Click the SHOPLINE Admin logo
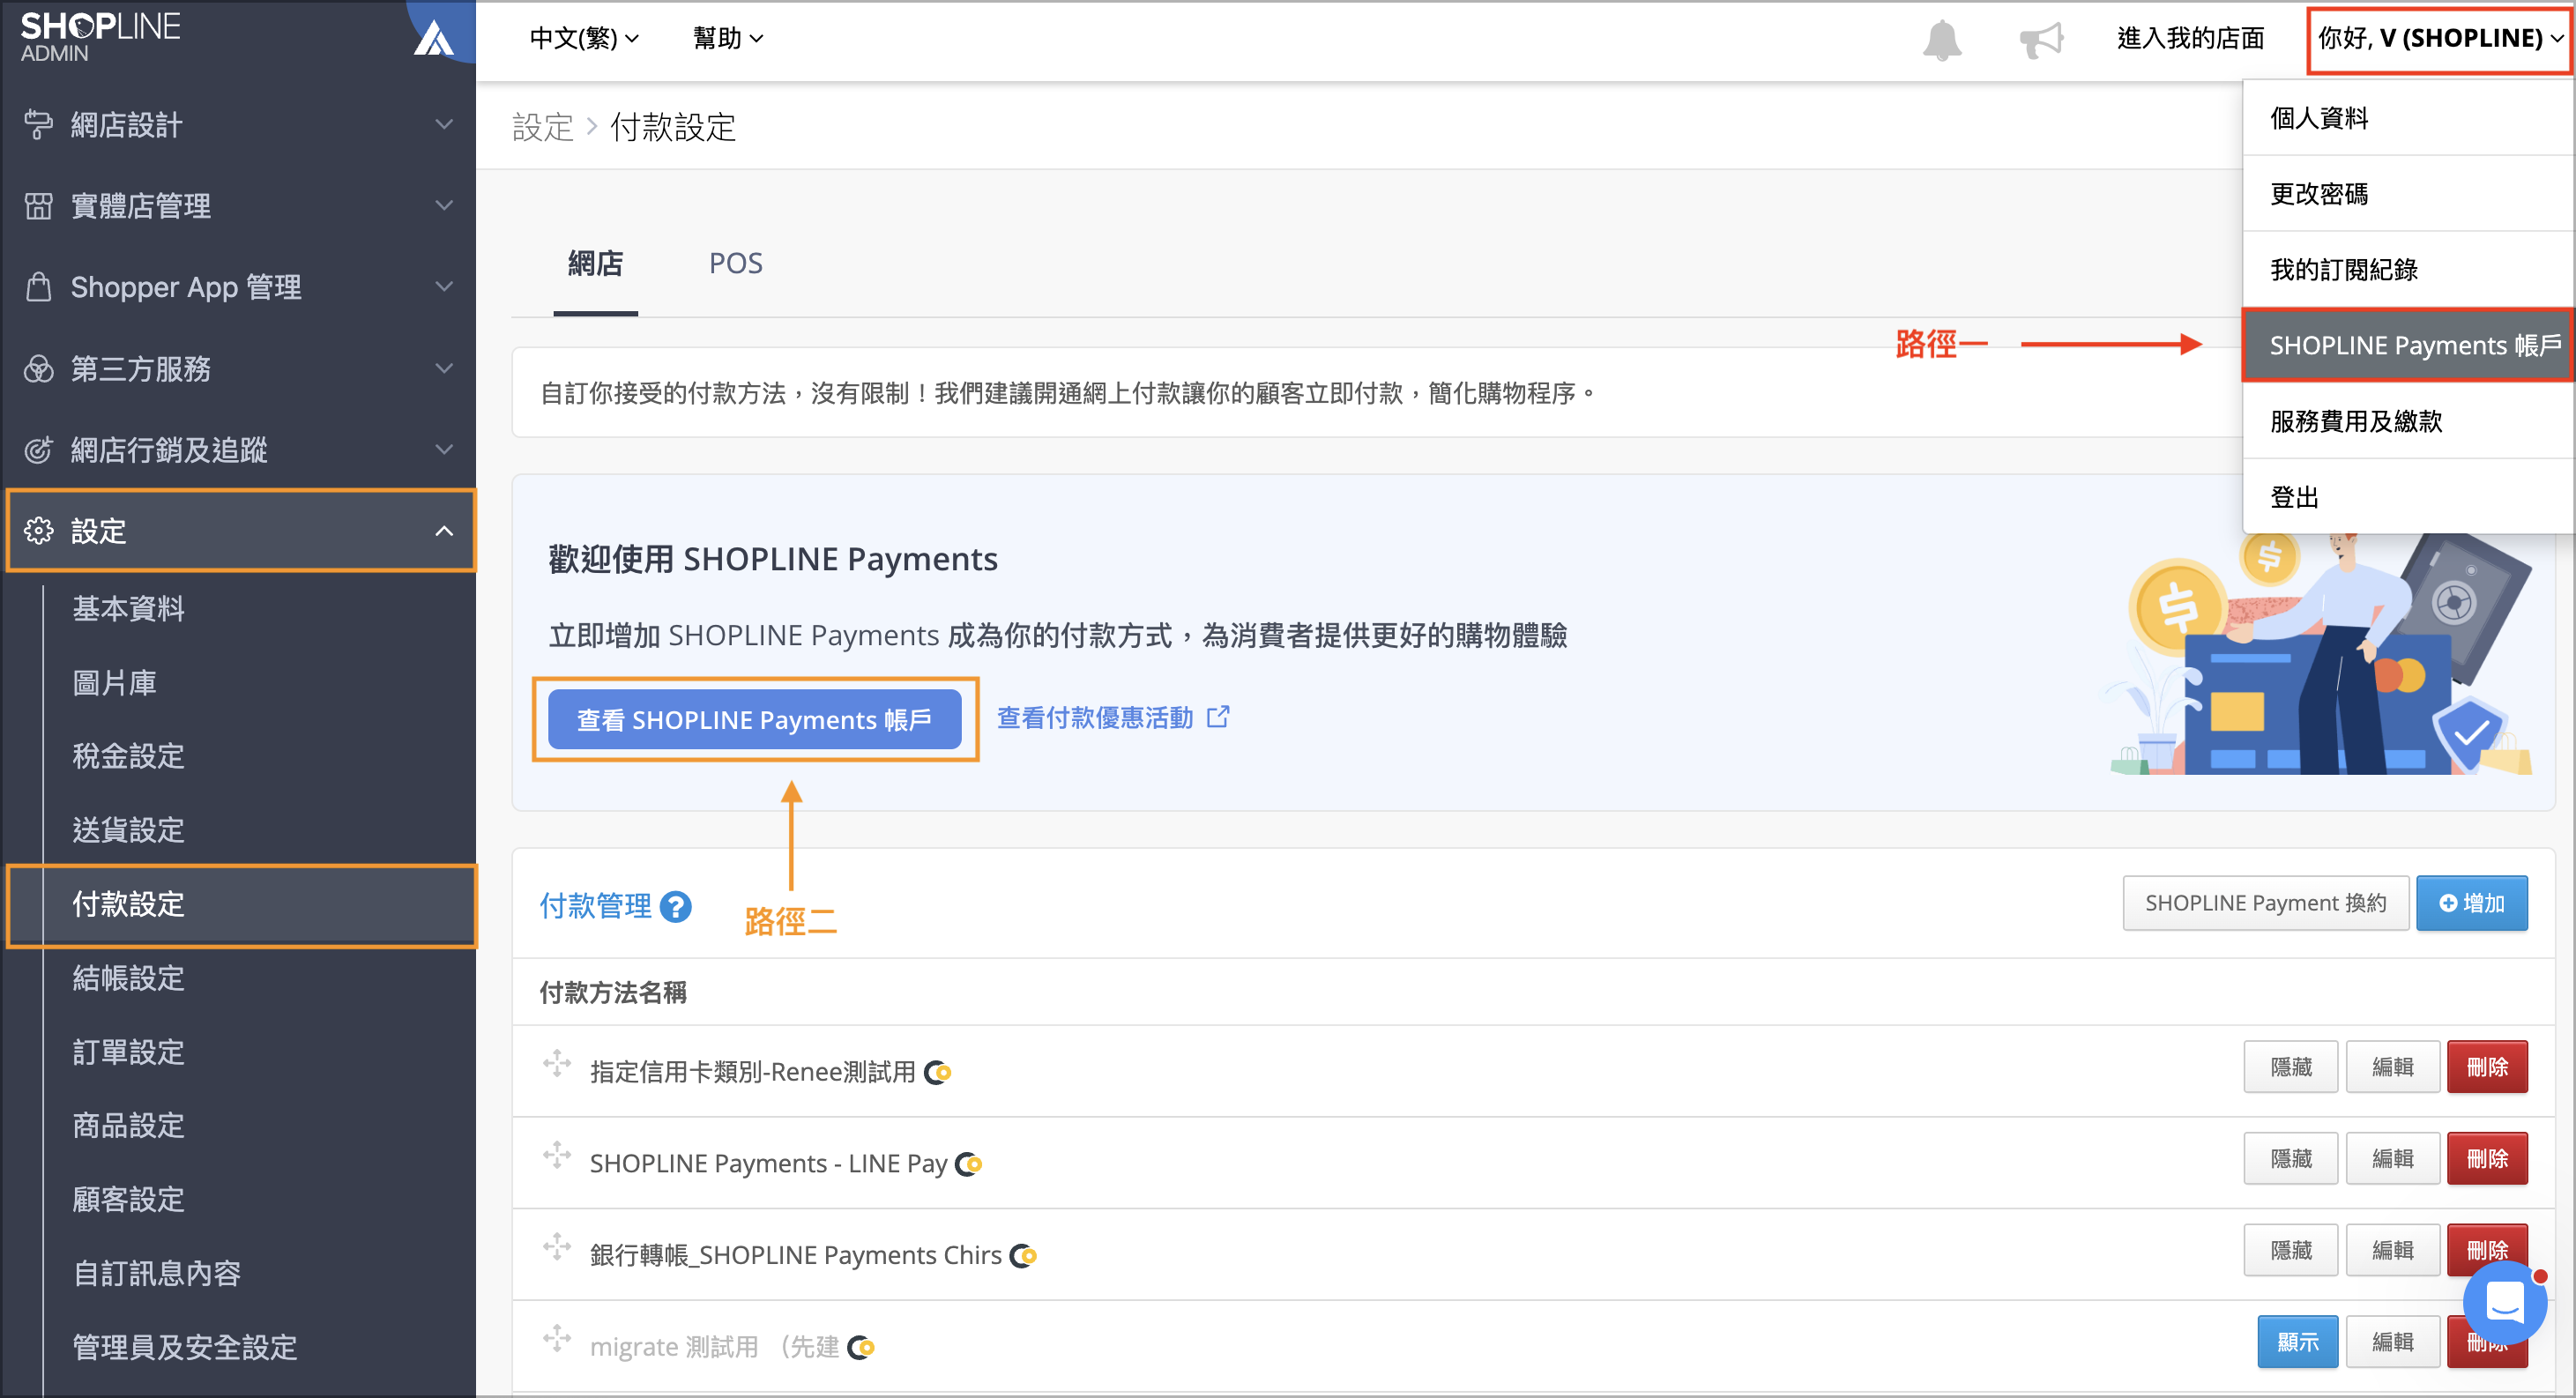The image size is (2576, 1398). click(100, 37)
